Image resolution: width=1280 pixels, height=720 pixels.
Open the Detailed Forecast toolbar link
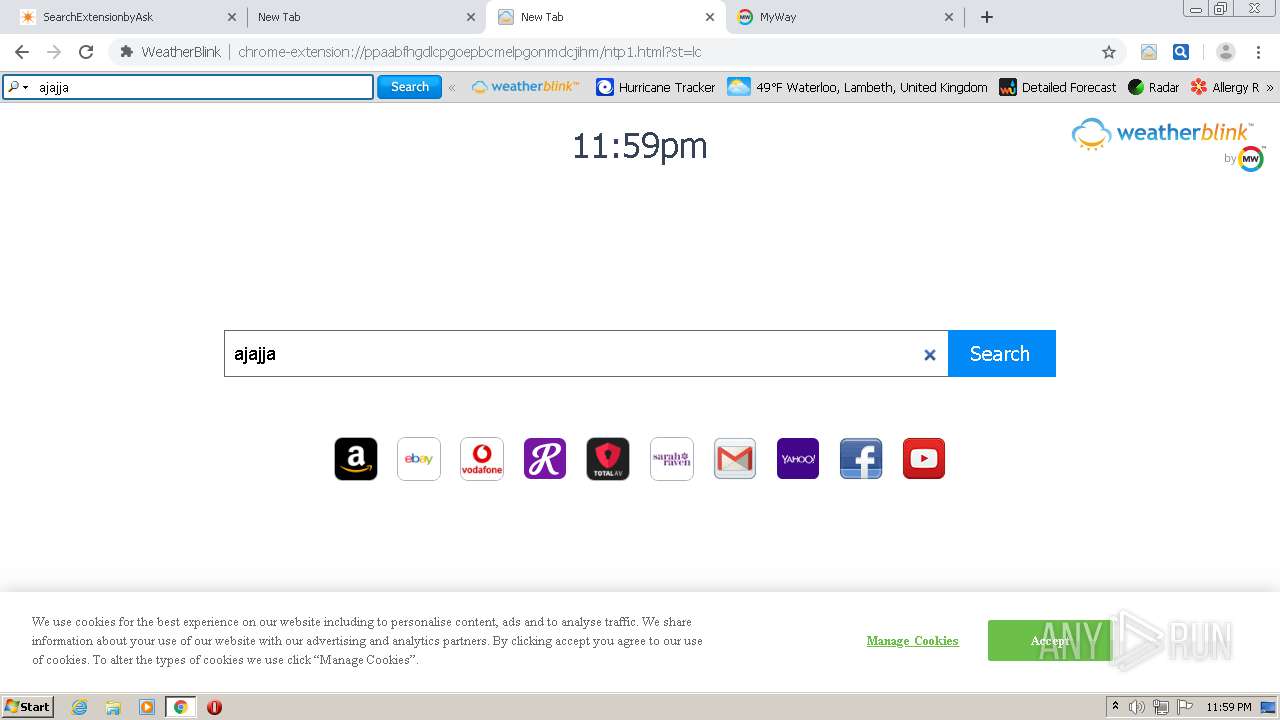point(1058,87)
